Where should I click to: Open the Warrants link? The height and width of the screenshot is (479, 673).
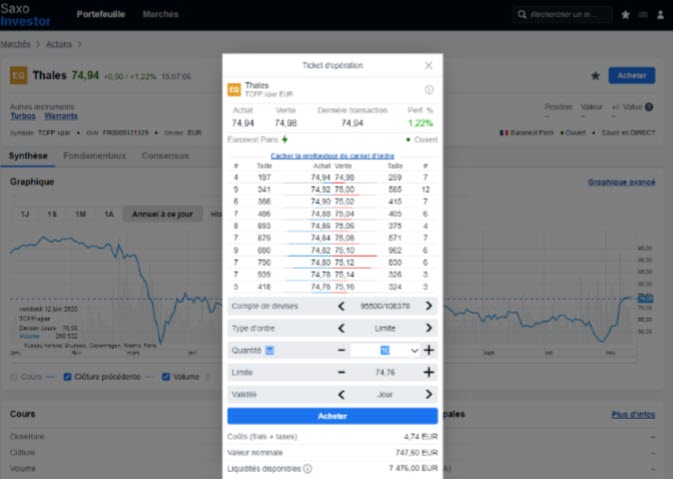(x=61, y=116)
